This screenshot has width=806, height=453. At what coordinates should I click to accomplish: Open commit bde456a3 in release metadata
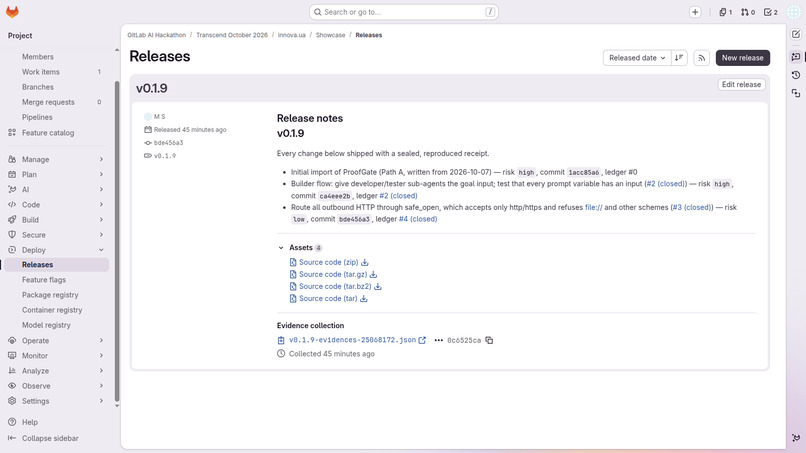coord(169,143)
